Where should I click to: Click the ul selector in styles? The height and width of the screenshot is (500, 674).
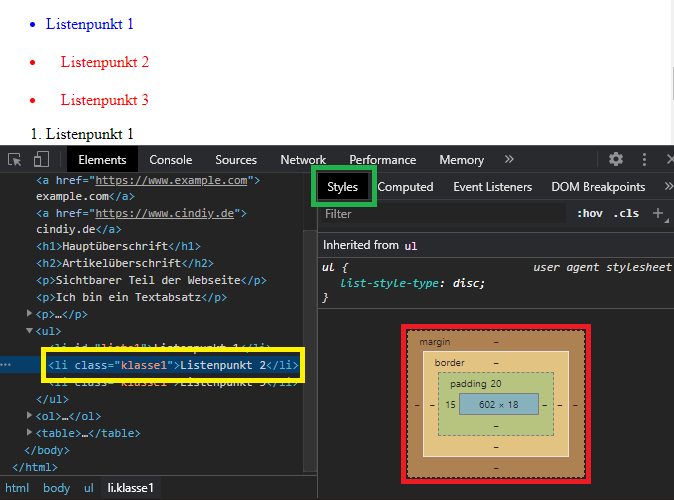[x=328, y=267]
